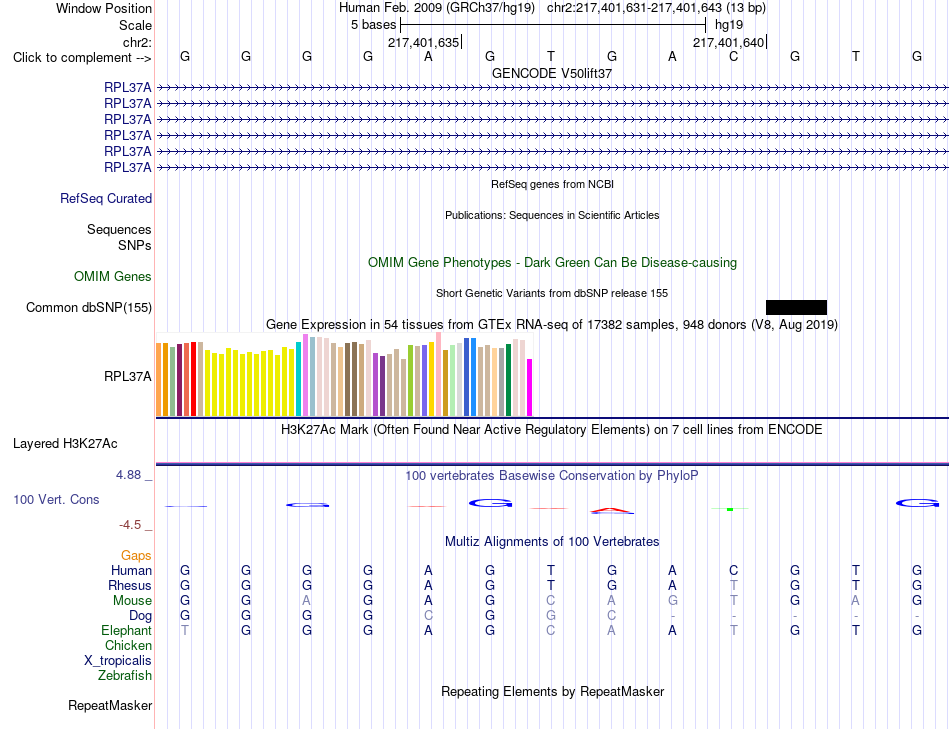Click the hg19 label next to the scale bar

(x=729, y=25)
